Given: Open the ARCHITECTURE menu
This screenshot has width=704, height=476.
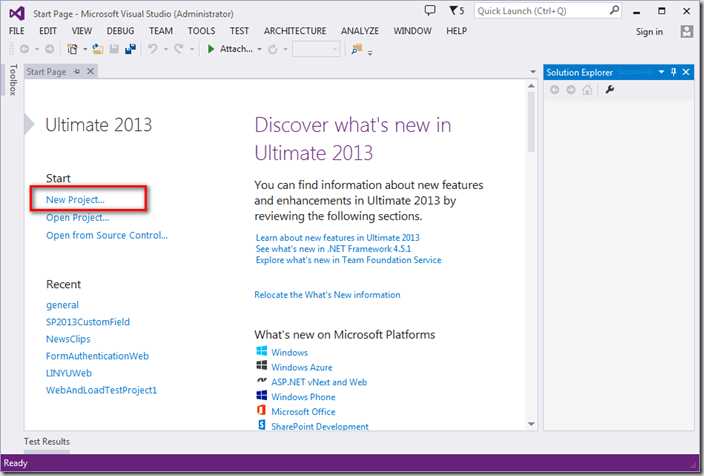Looking at the screenshot, I should point(295,31).
